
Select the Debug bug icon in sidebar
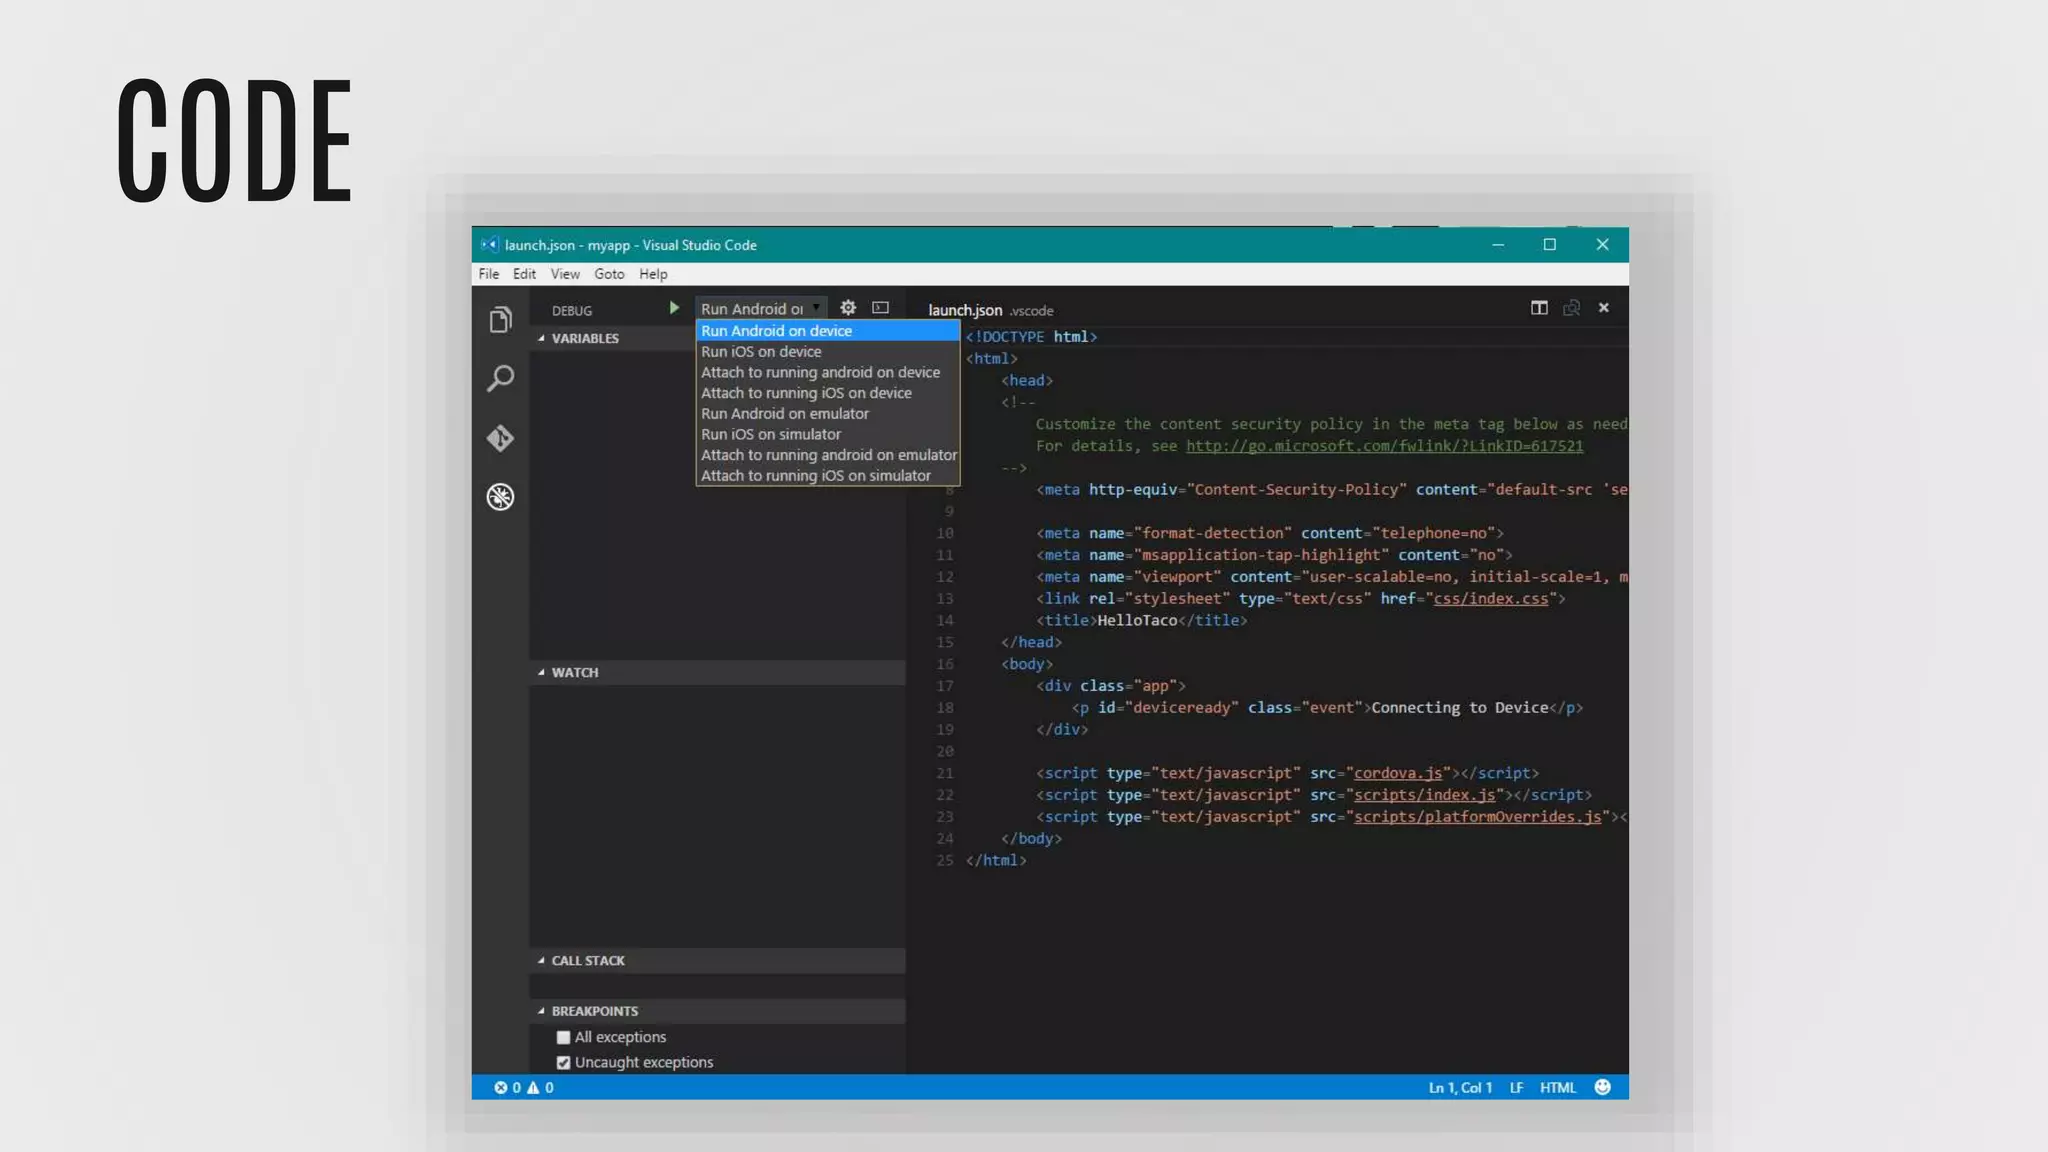(x=500, y=497)
